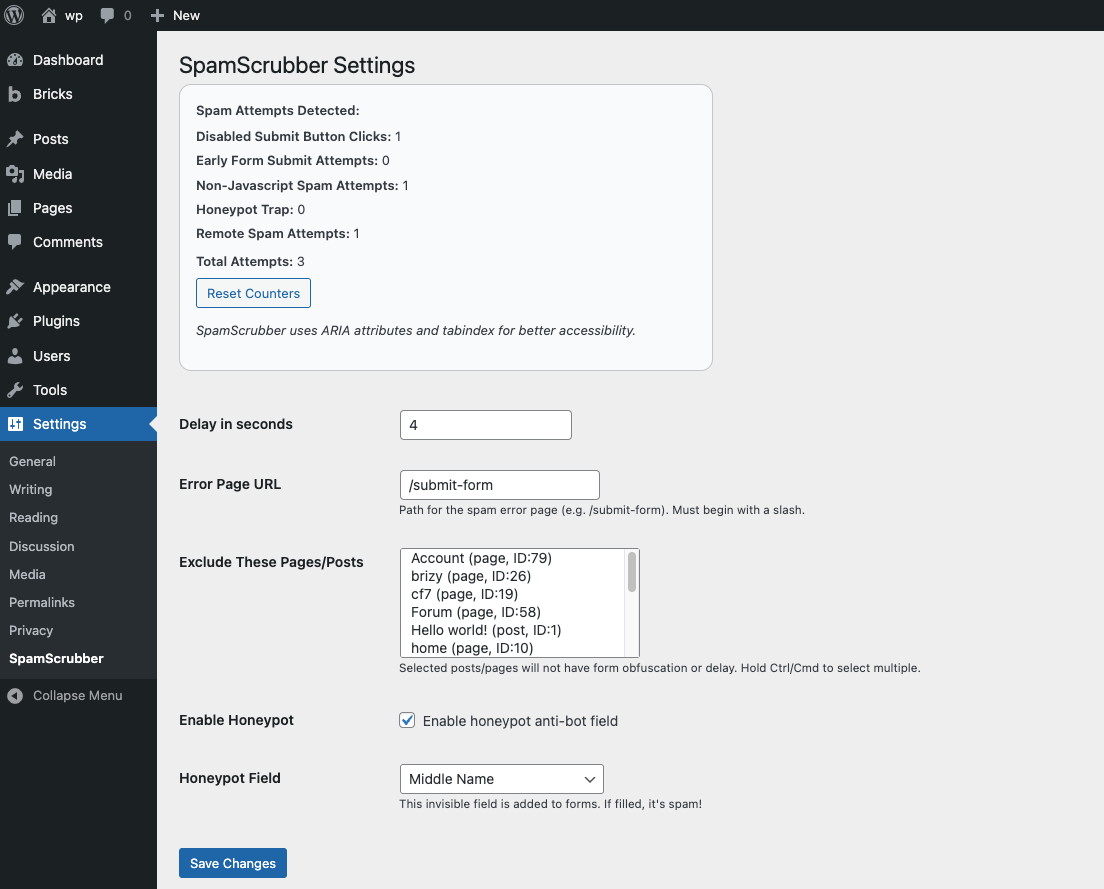Open the New item in admin bar
Screen dimensions: 1104x889
tap(175, 15)
